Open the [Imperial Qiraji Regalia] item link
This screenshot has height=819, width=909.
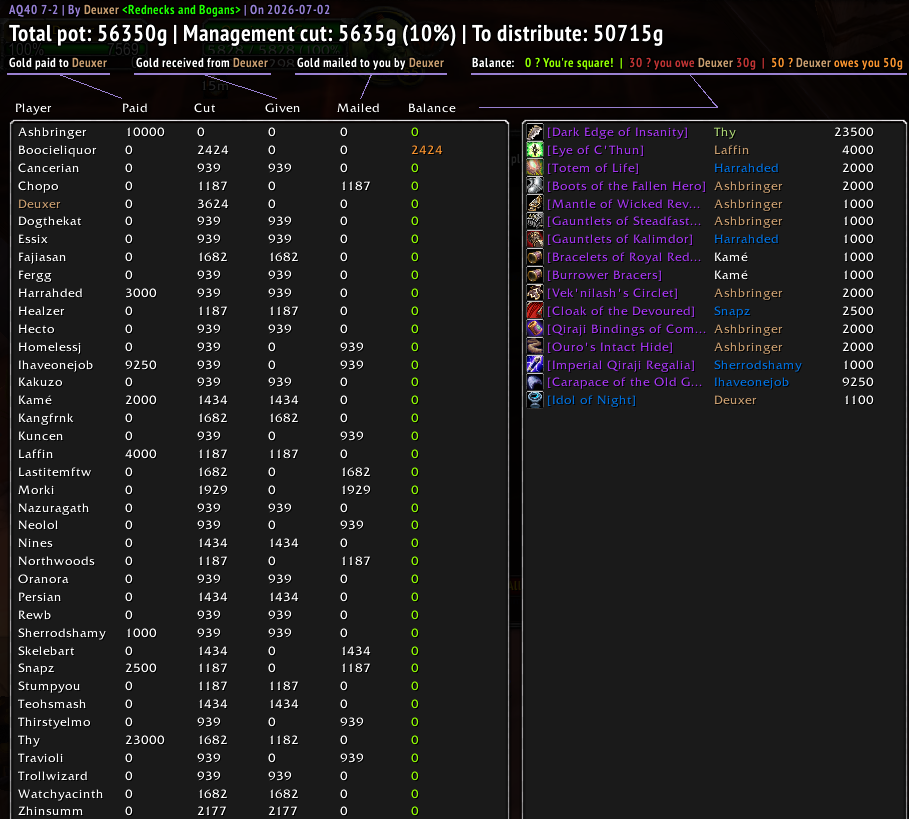pos(620,365)
